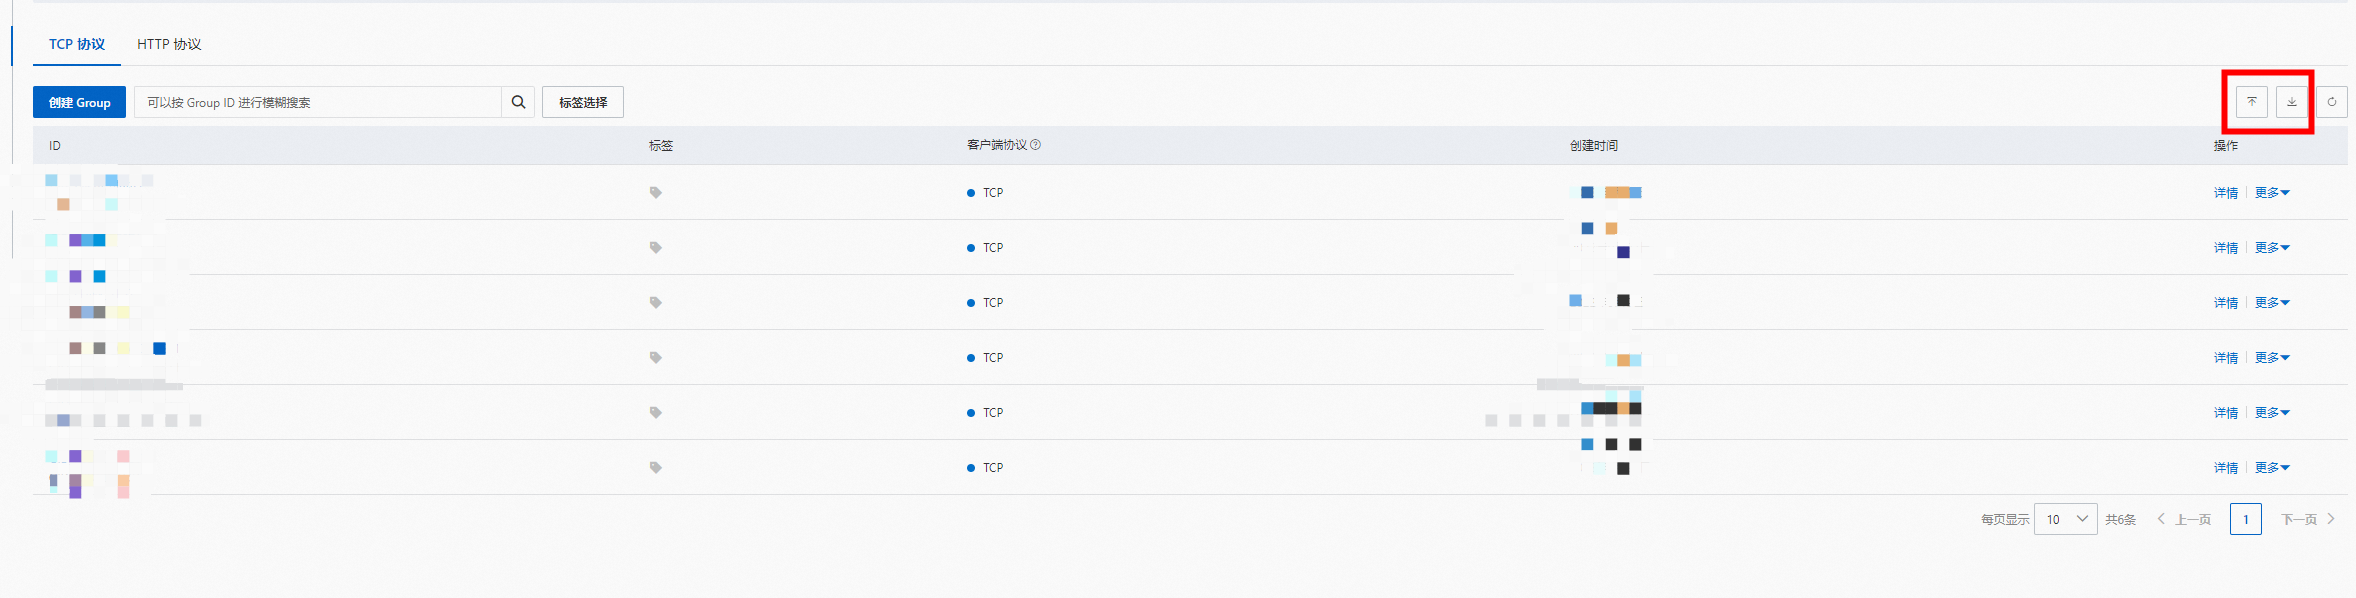The image size is (2356, 598).
Task: Go to next page with 下一页
Action: point(2307,520)
